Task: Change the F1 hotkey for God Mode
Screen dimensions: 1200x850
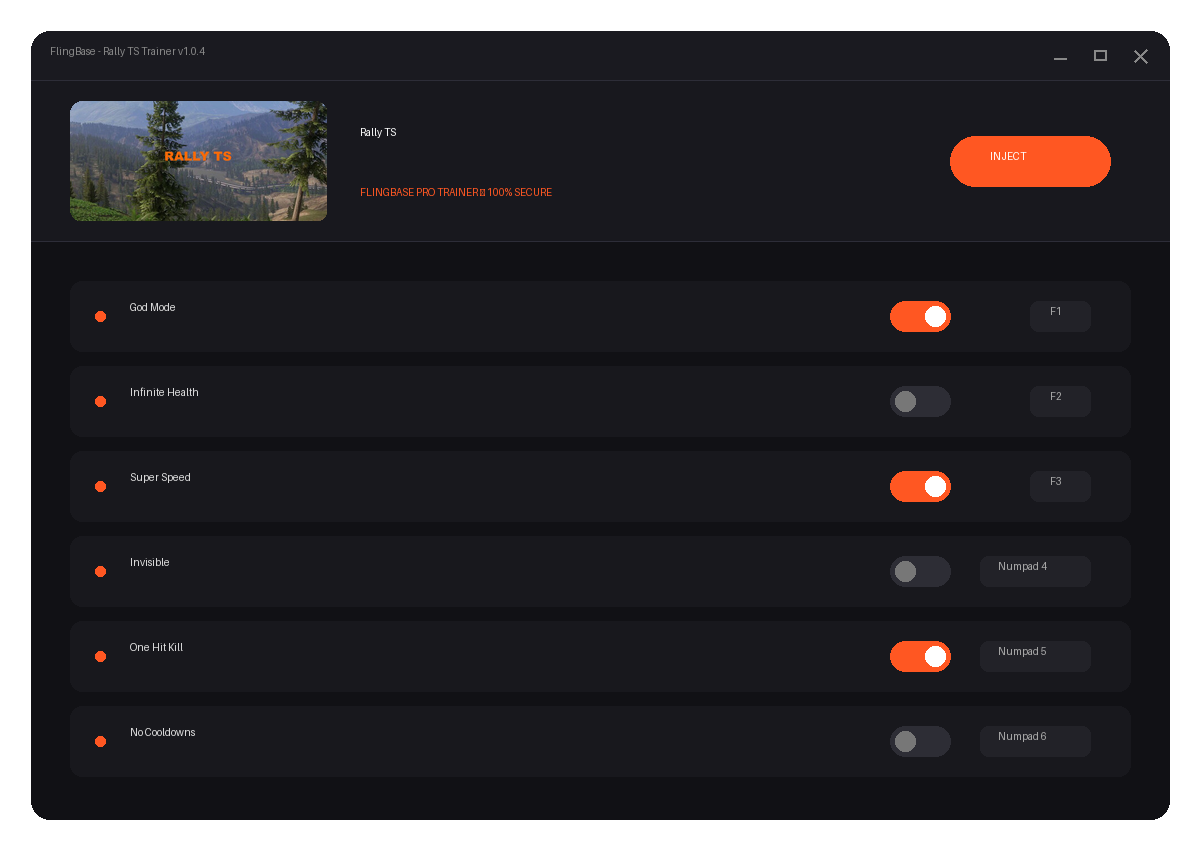Action: coord(1060,316)
